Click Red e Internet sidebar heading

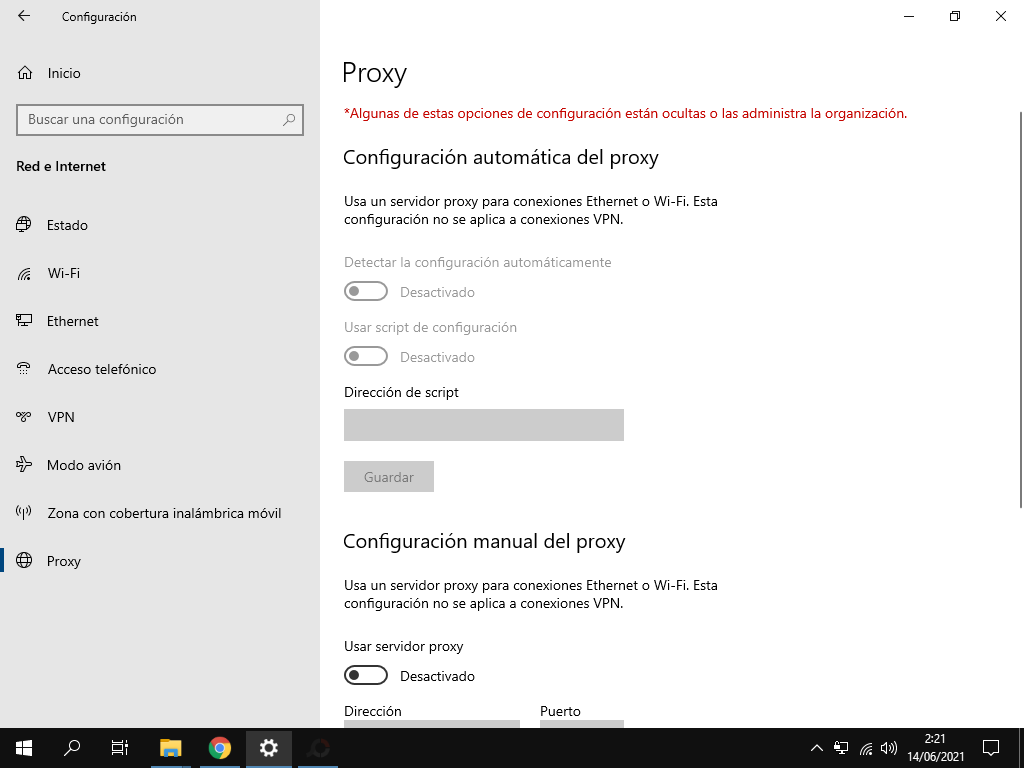click(61, 167)
